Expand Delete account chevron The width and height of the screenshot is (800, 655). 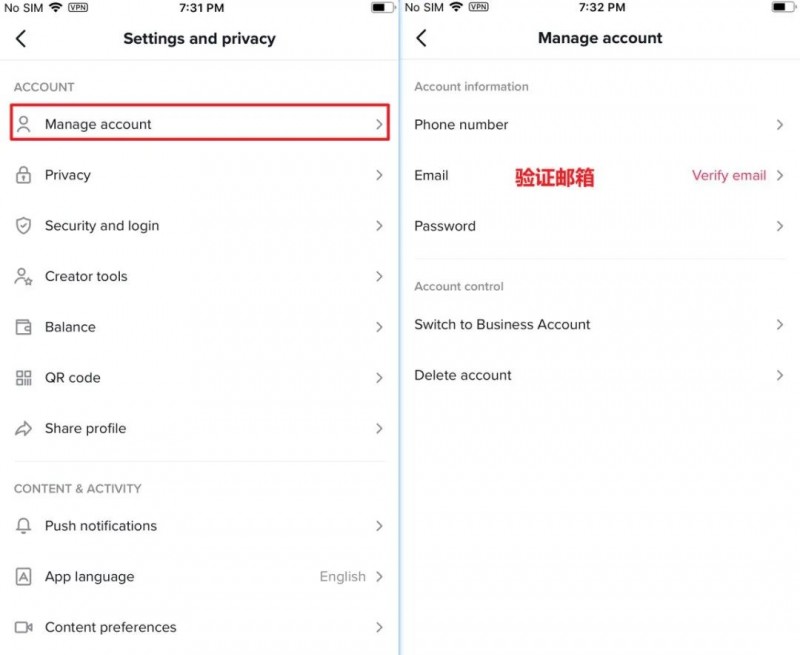pyautogui.click(x=780, y=375)
